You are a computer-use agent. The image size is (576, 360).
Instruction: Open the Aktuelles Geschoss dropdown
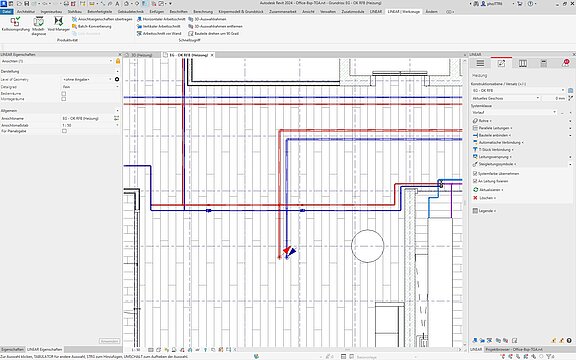coord(505,98)
